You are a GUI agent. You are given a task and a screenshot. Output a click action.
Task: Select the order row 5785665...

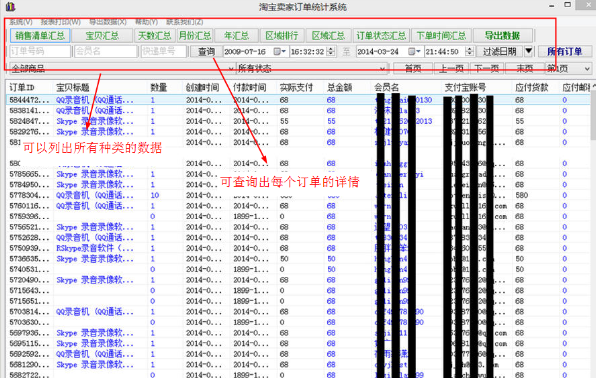[298, 174]
